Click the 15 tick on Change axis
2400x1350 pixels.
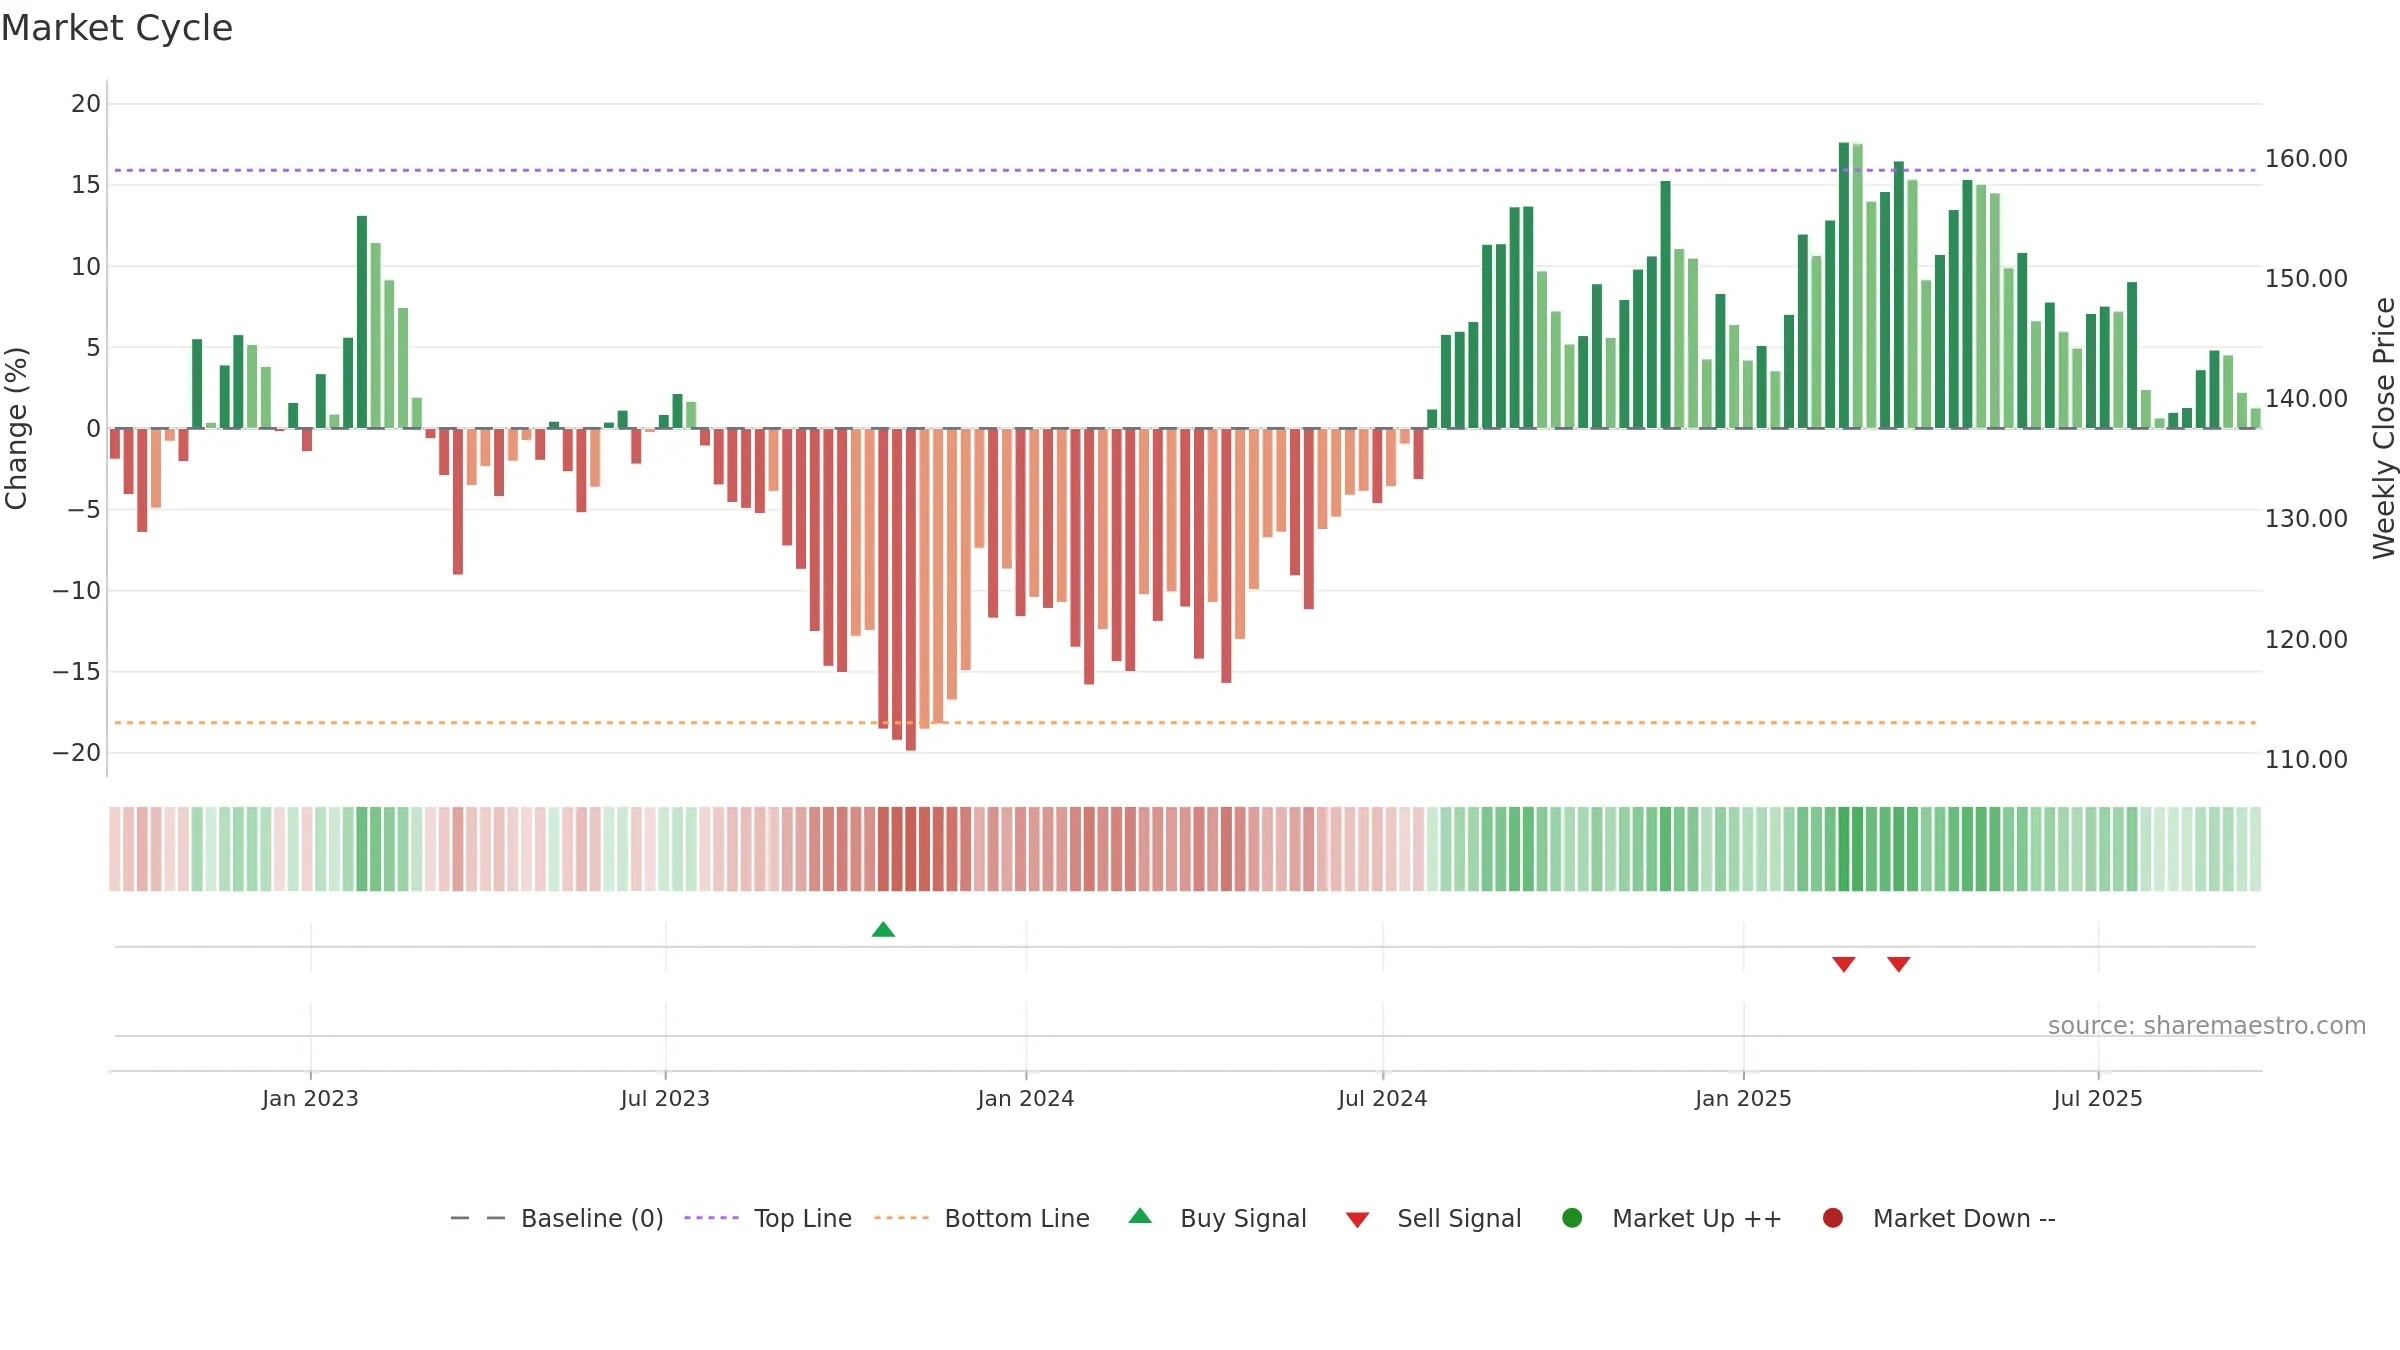pyautogui.click(x=86, y=184)
